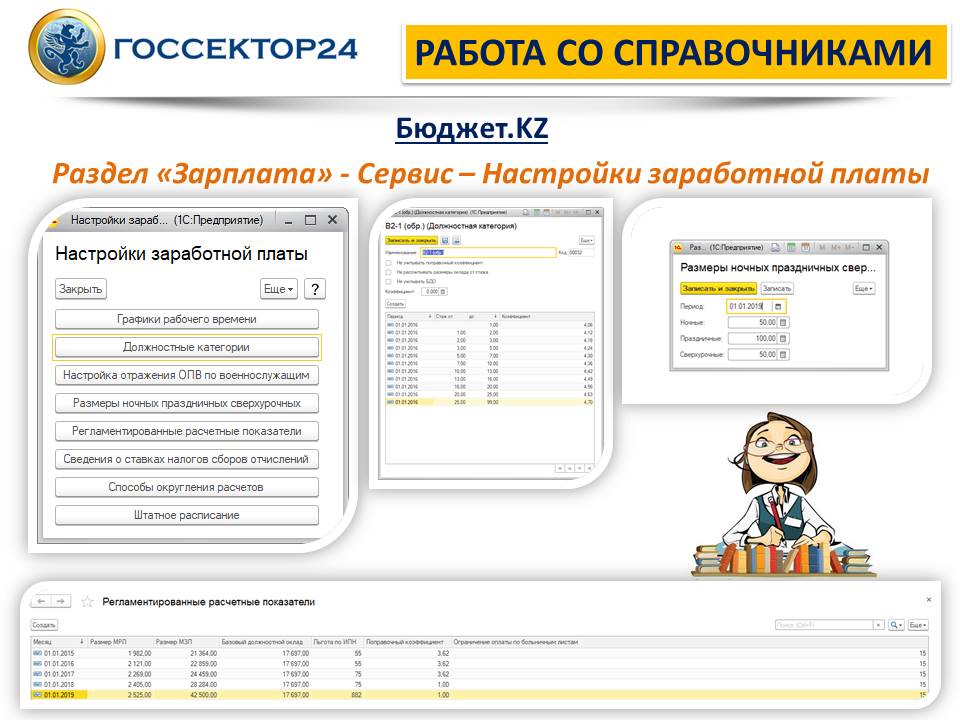Click the forward arrow in Регламентированные расчетные показатели
Screen dimensions: 960x720
tap(61, 602)
